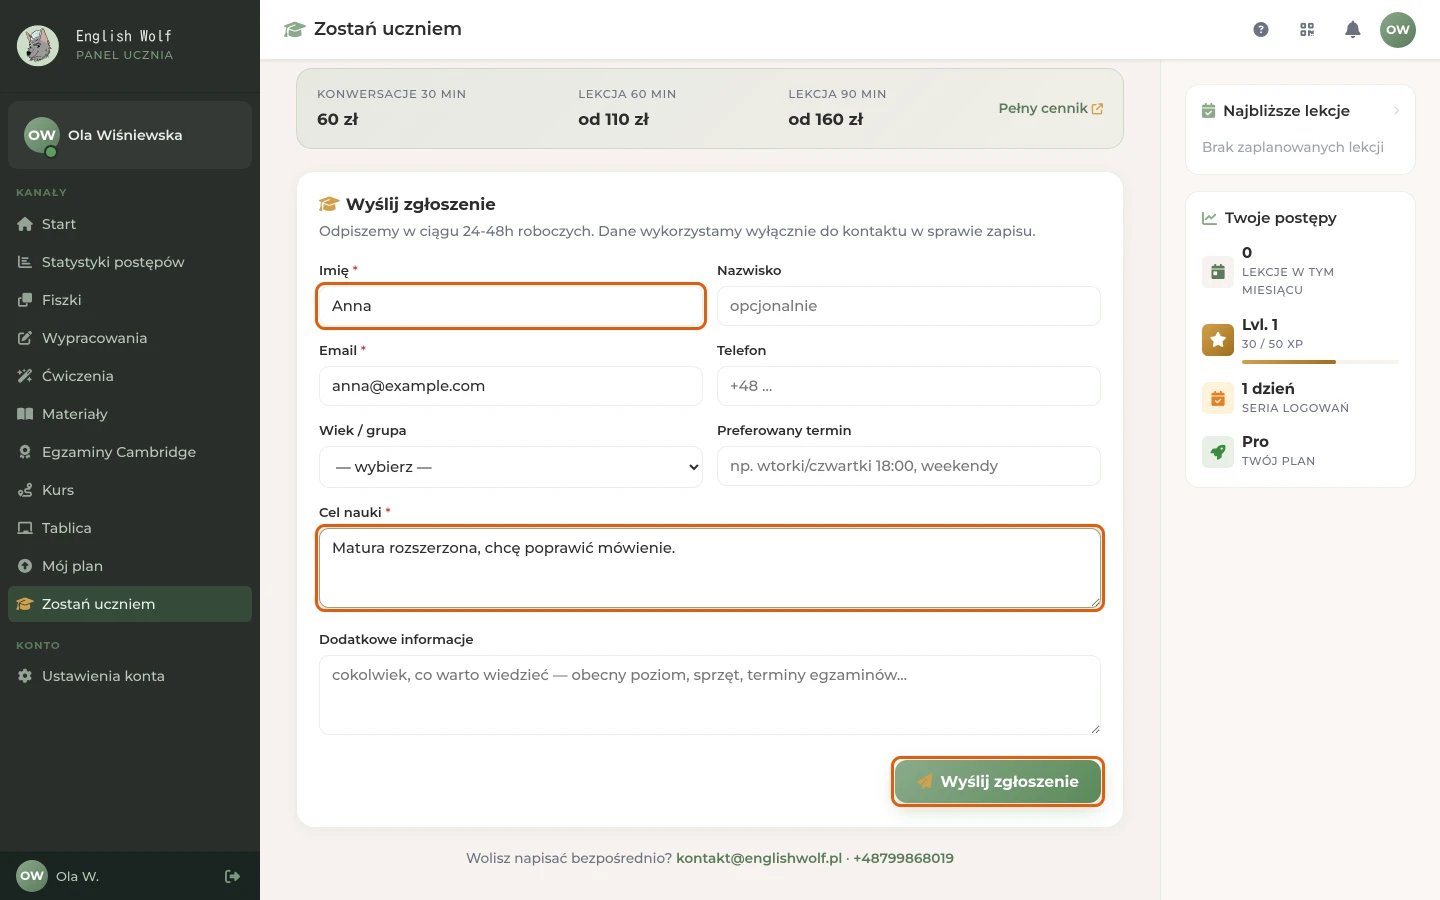Click the star level badge icon
This screenshot has width=1440, height=900.
[x=1218, y=340]
